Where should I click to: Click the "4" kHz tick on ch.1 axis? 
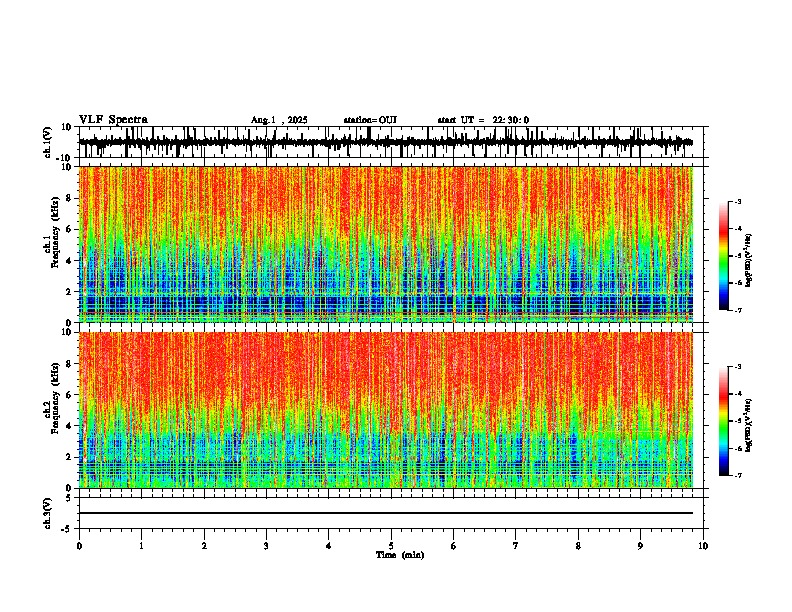coord(69,261)
